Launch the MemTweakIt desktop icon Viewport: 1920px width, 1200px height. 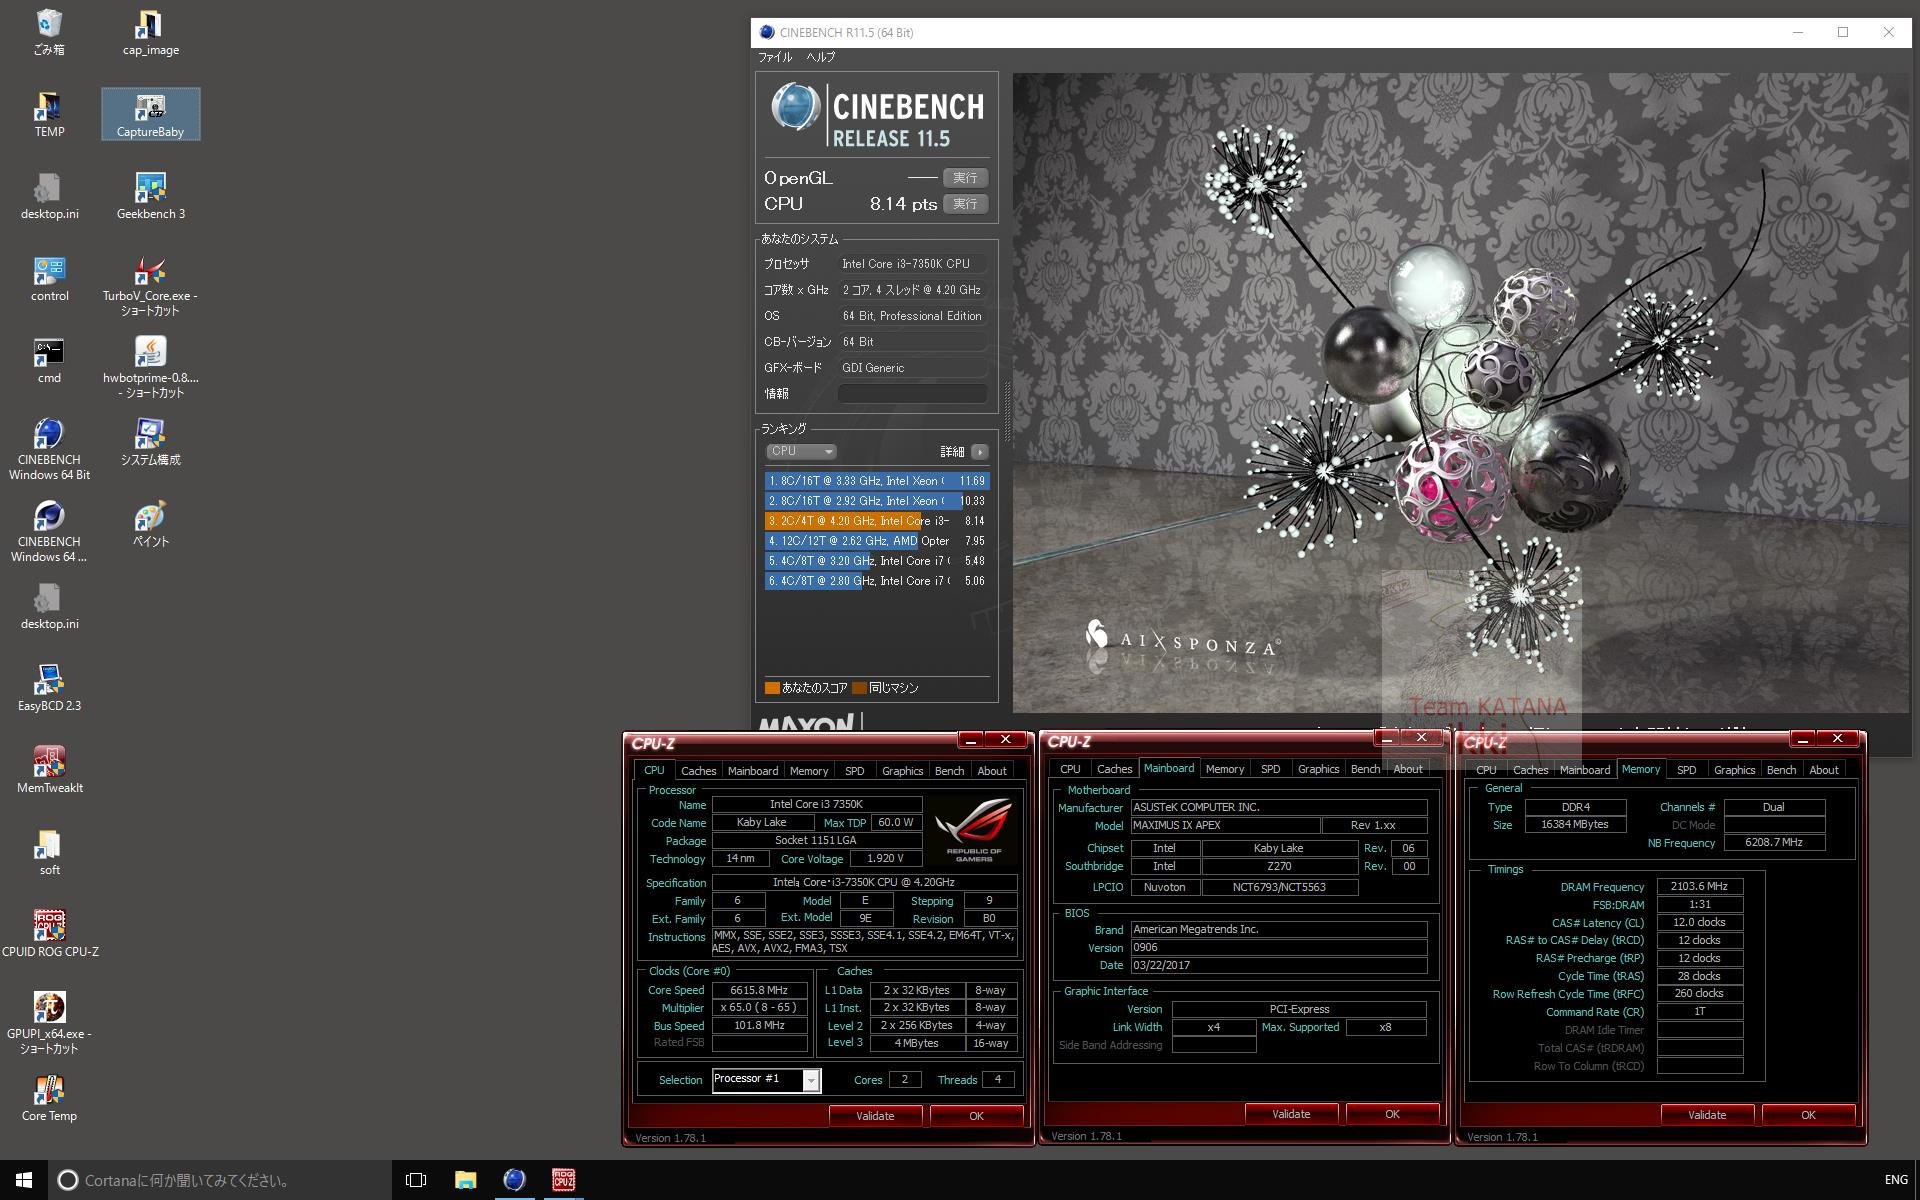tap(49, 771)
